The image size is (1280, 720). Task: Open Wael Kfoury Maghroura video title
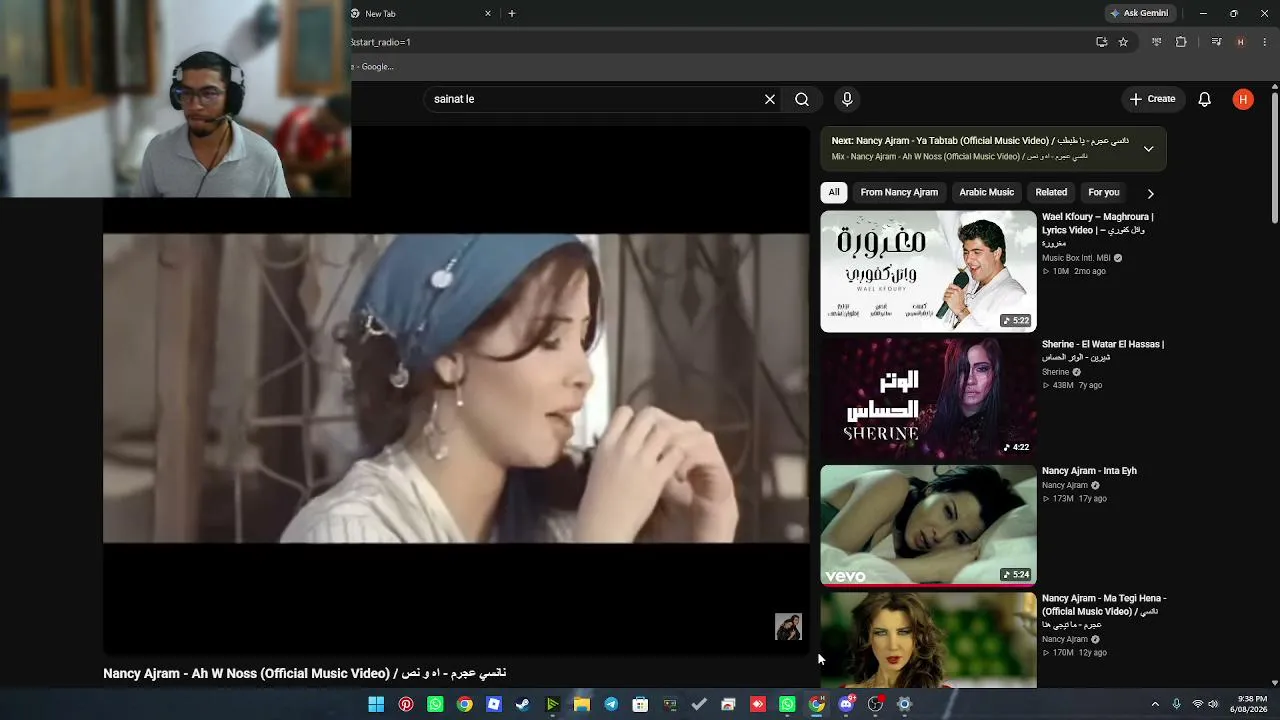1098,230
